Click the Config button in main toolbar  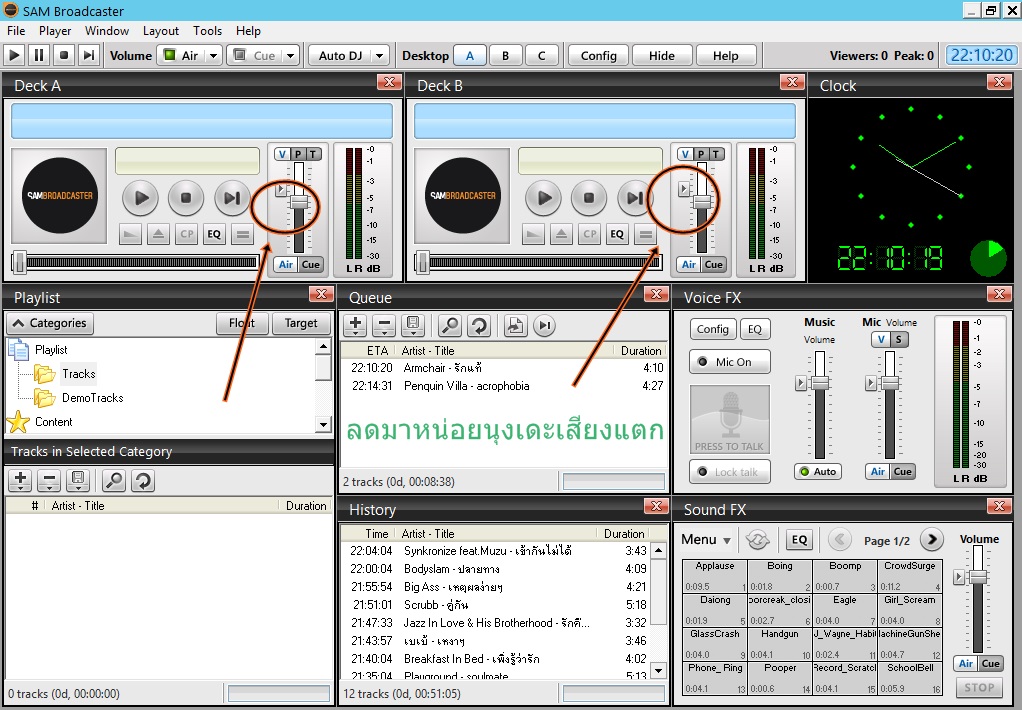(598, 55)
